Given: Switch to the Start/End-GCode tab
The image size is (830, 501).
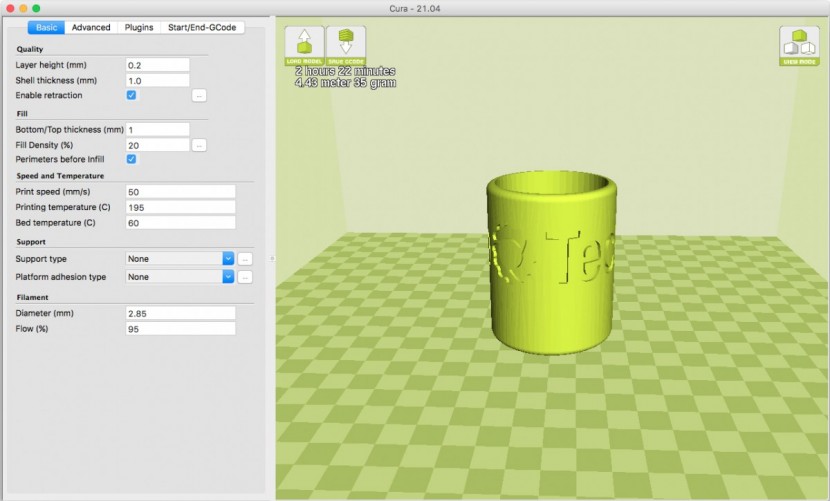Looking at the screenshot, I should [x=202, y=28].
